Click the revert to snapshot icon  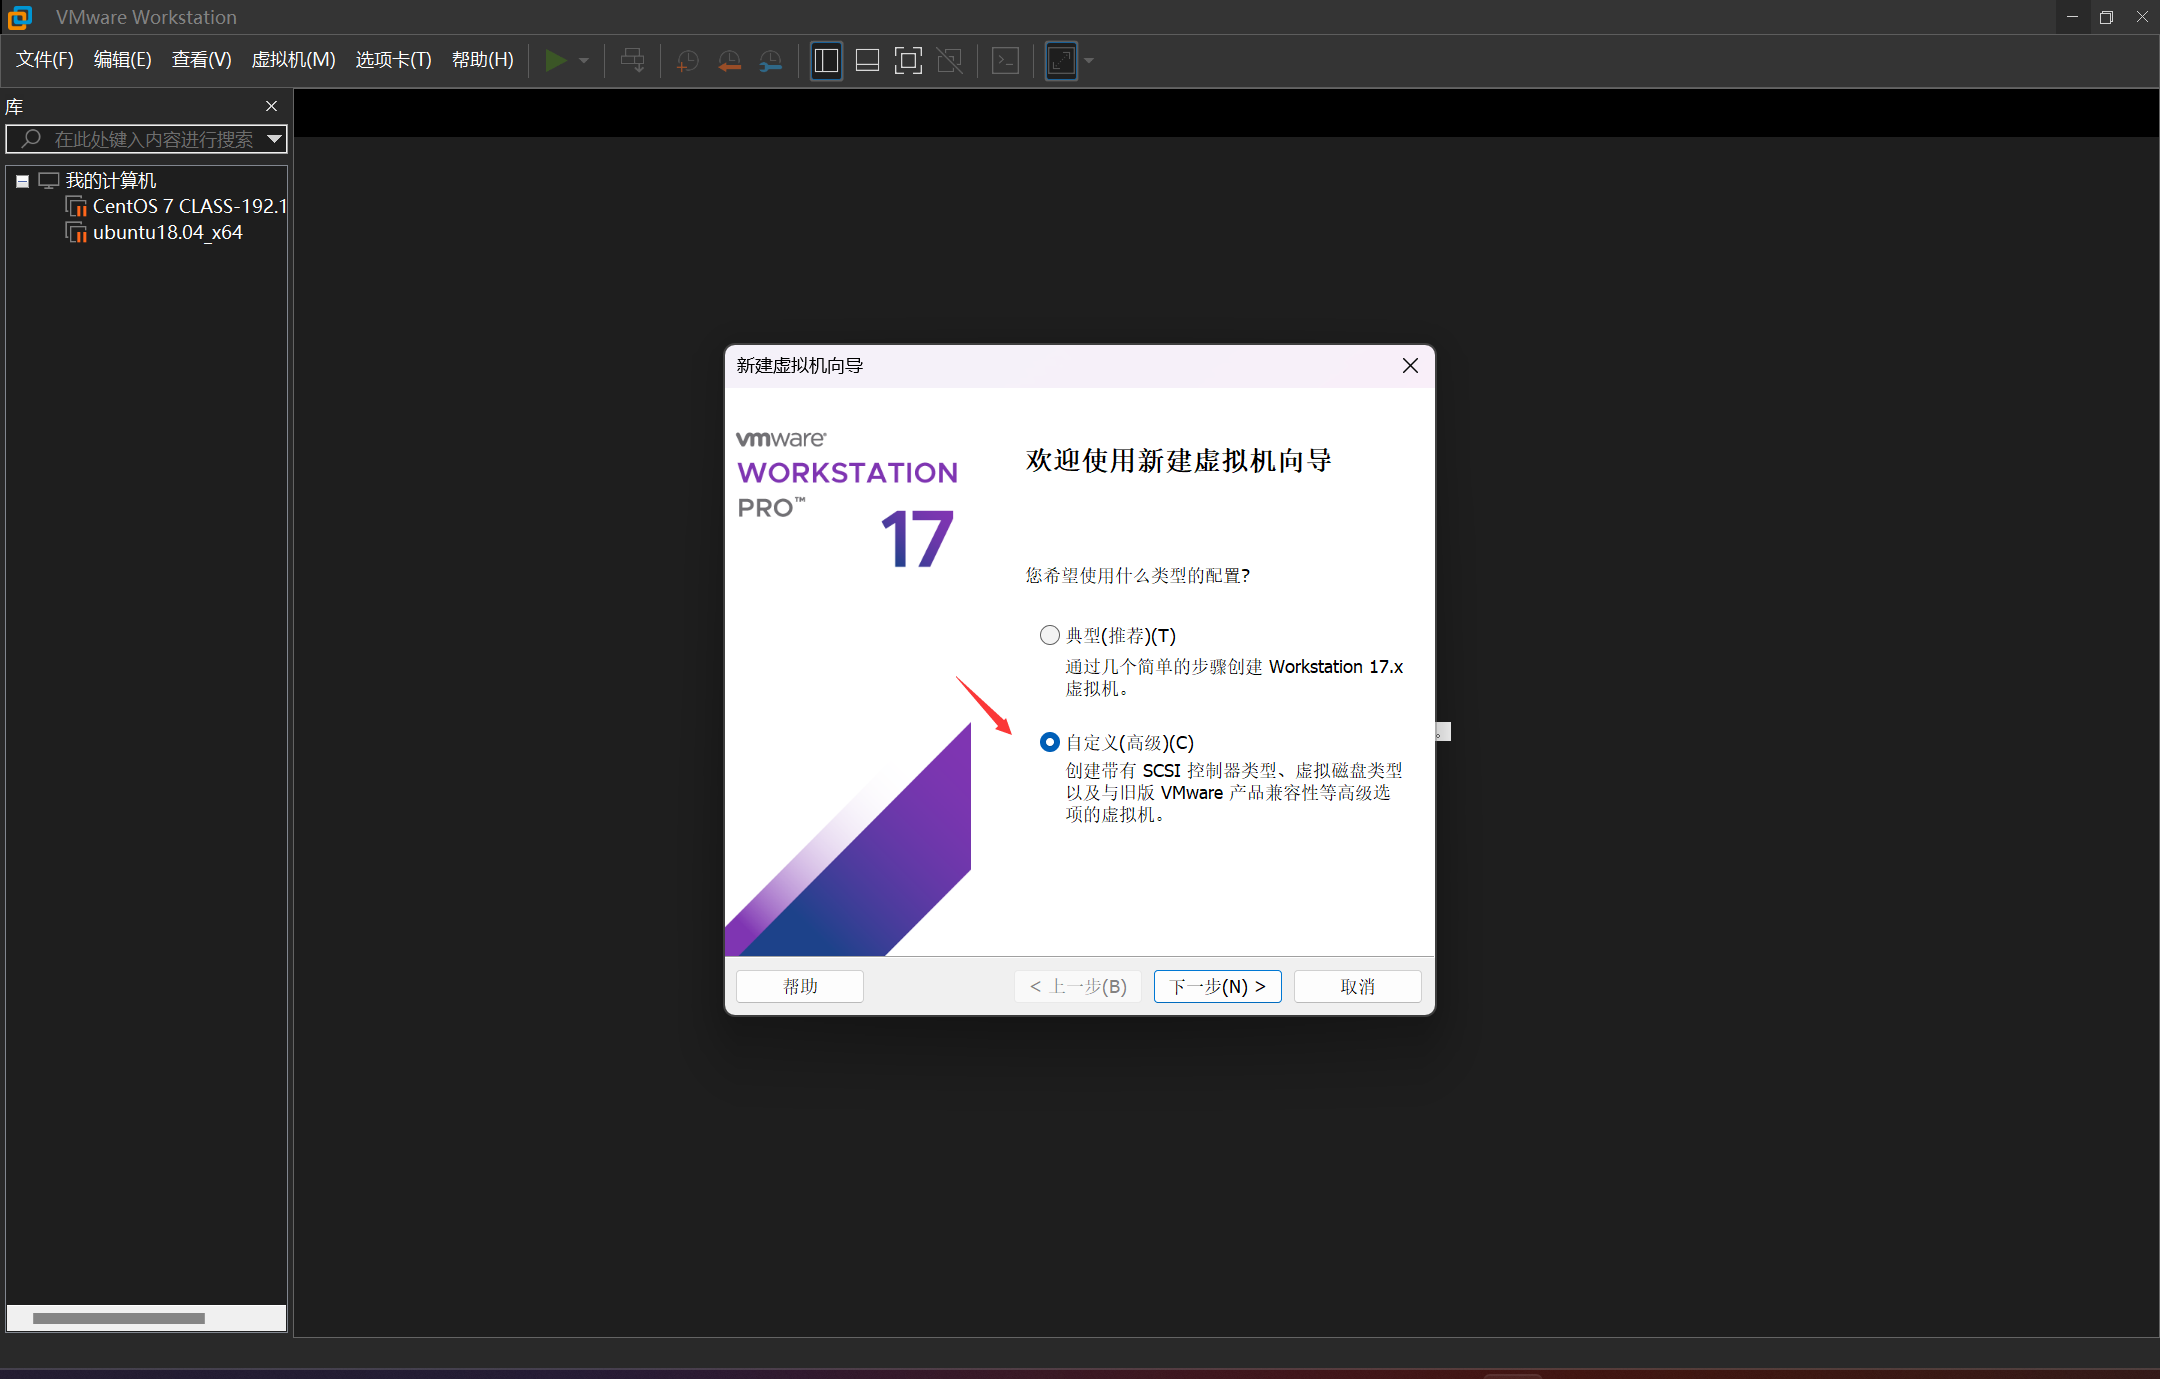coord(729,61)
